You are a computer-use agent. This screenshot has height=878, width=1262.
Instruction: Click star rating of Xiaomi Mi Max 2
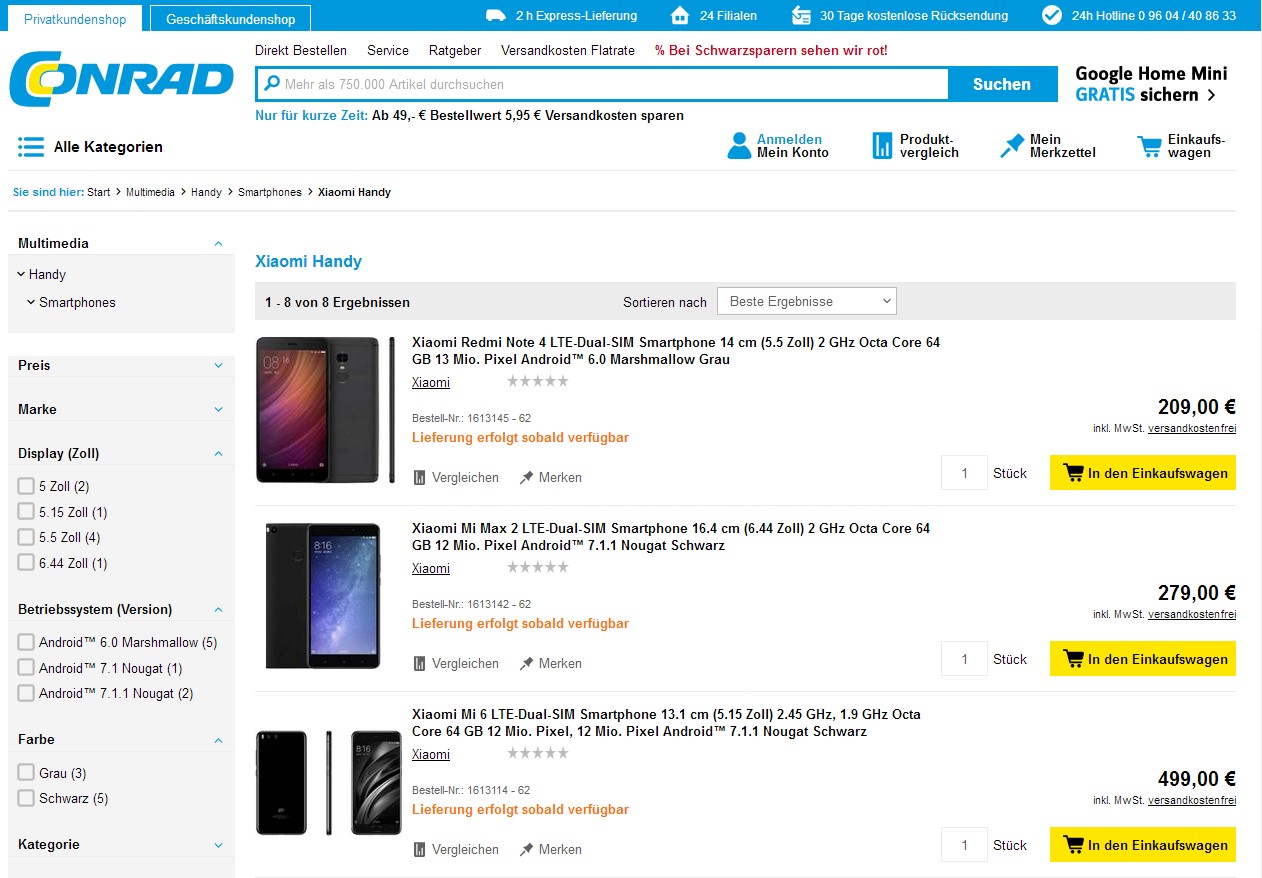pyautogui.click(x=538, y=567)
